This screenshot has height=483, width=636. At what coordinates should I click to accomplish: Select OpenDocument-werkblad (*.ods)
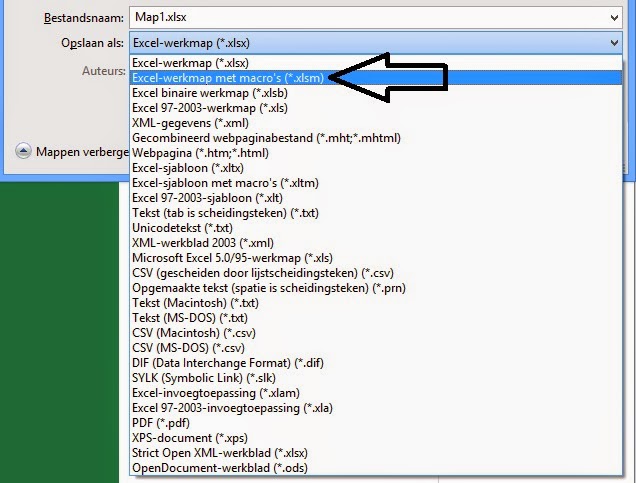[x=376, y=468]
